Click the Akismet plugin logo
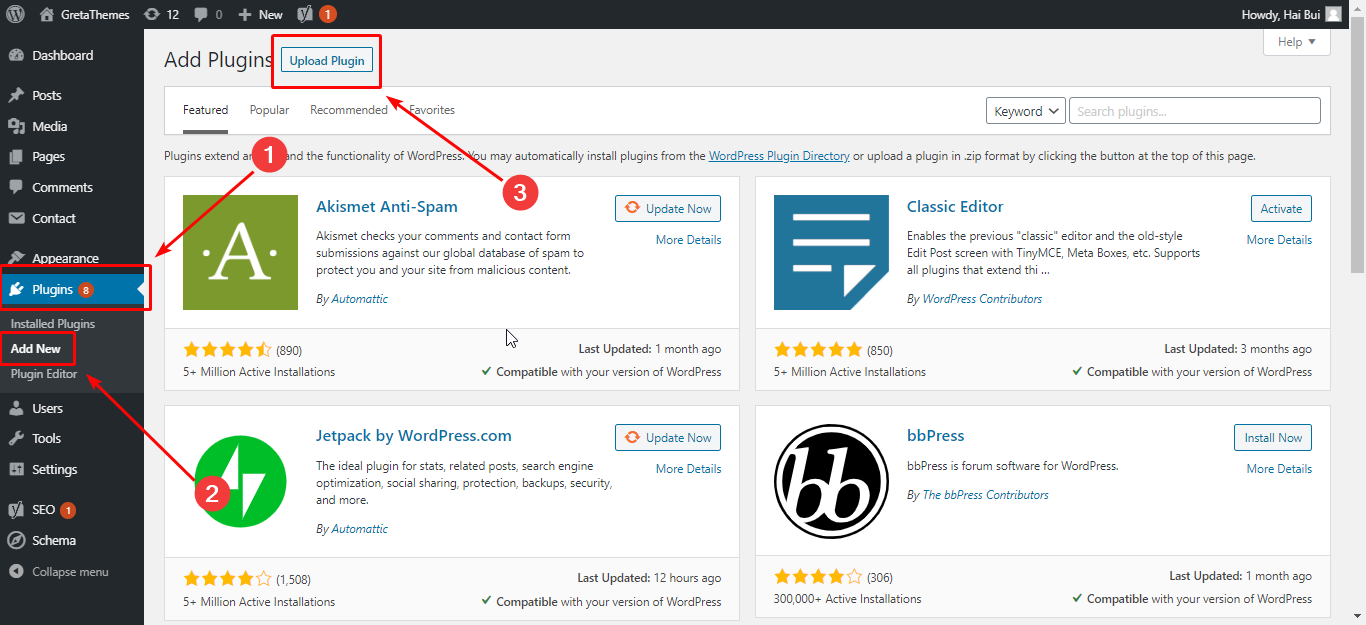 tap(240, 252)
